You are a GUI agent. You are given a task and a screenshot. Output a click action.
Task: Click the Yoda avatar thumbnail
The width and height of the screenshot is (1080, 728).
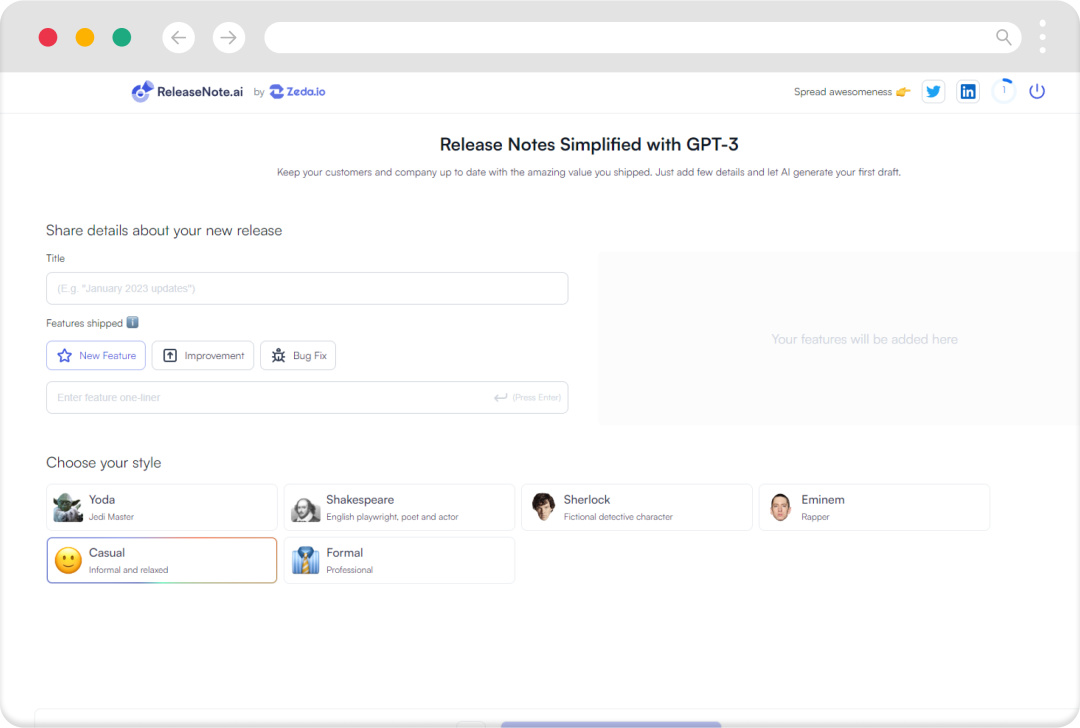[x=68, y=508]
